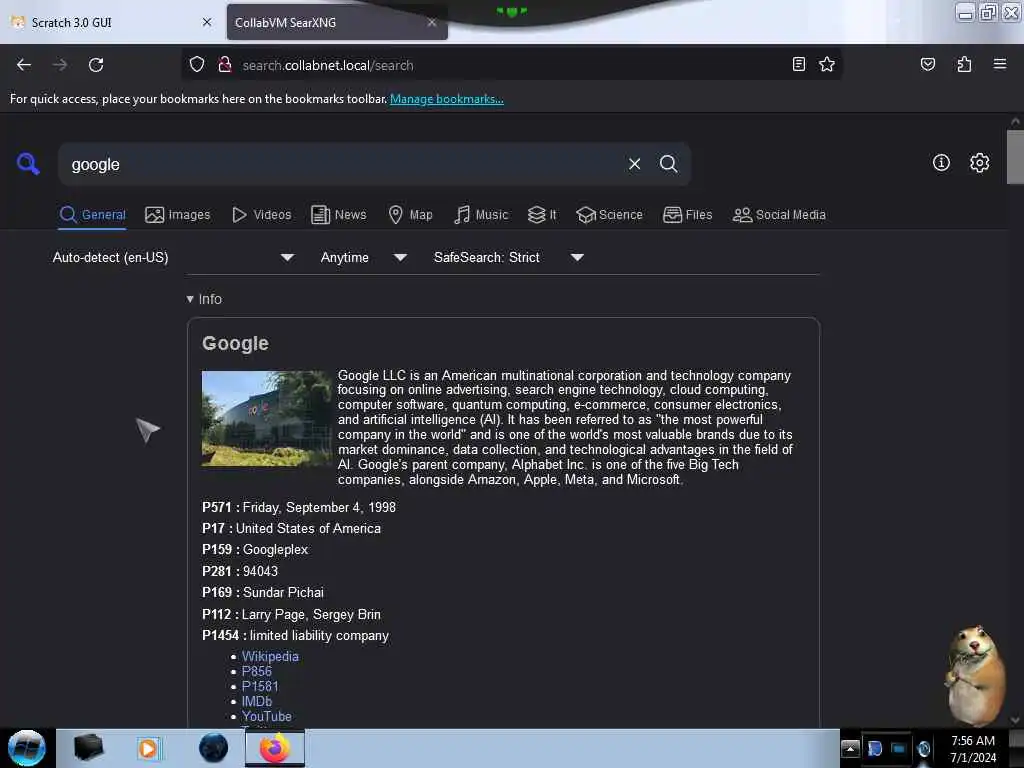Viewport: 1024px width, 768px height.
Task: Open the SafeSearch: Strict dropdown
Action: pos(509,257)
